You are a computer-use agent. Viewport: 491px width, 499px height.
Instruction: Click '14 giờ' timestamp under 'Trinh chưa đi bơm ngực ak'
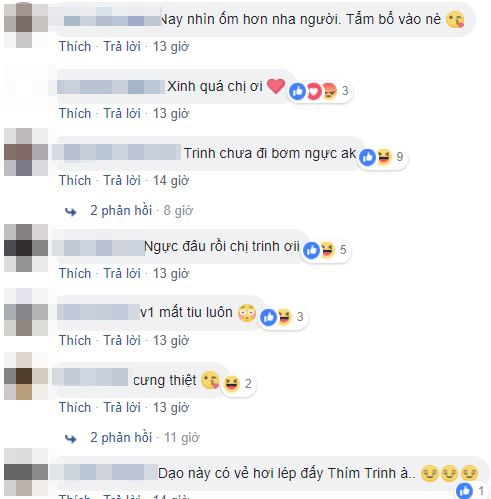pos(171,180)
